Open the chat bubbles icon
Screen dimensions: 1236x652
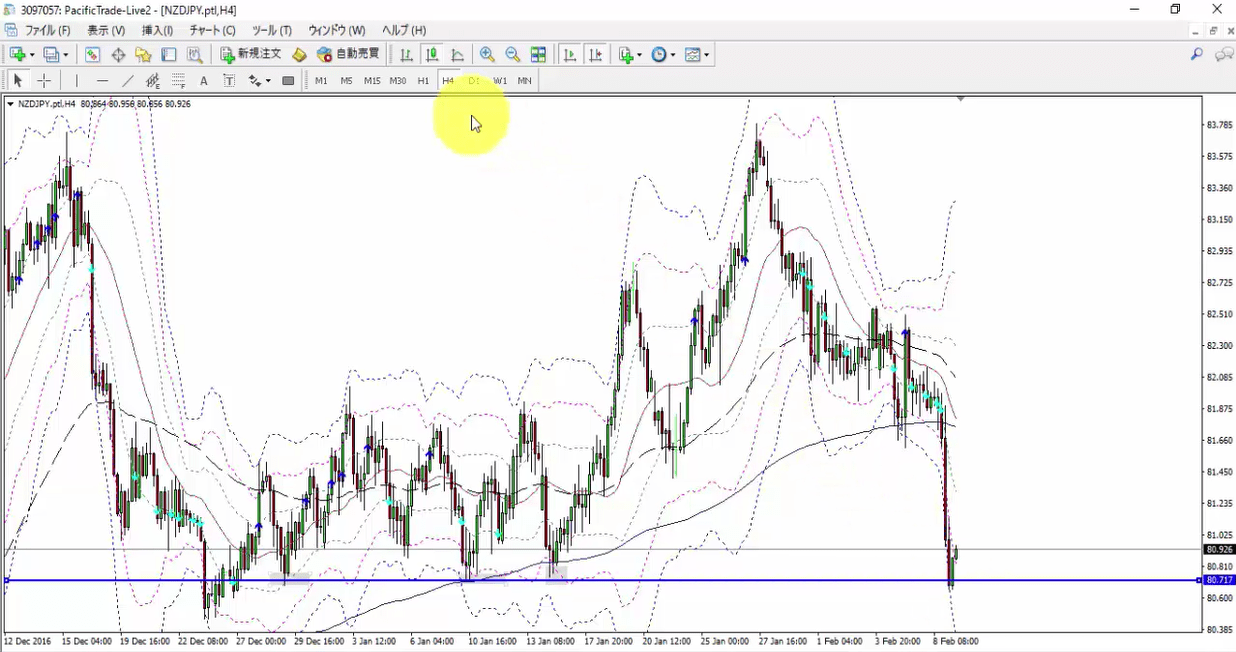point(1223,55)
